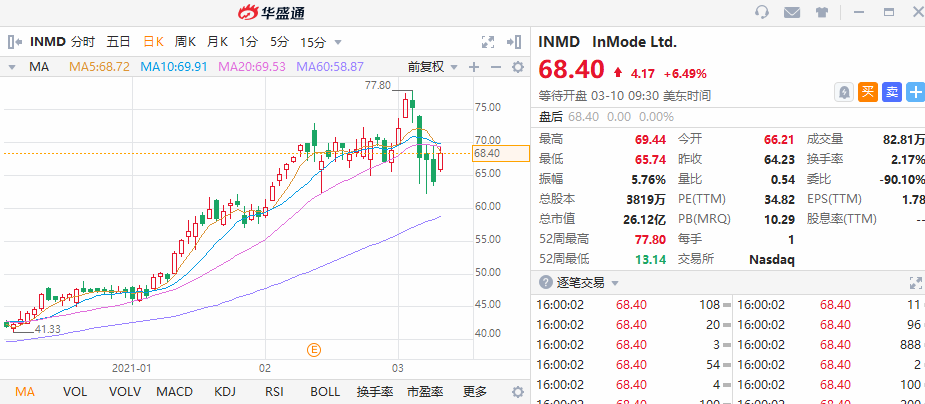Show MACD indicator

175,392
